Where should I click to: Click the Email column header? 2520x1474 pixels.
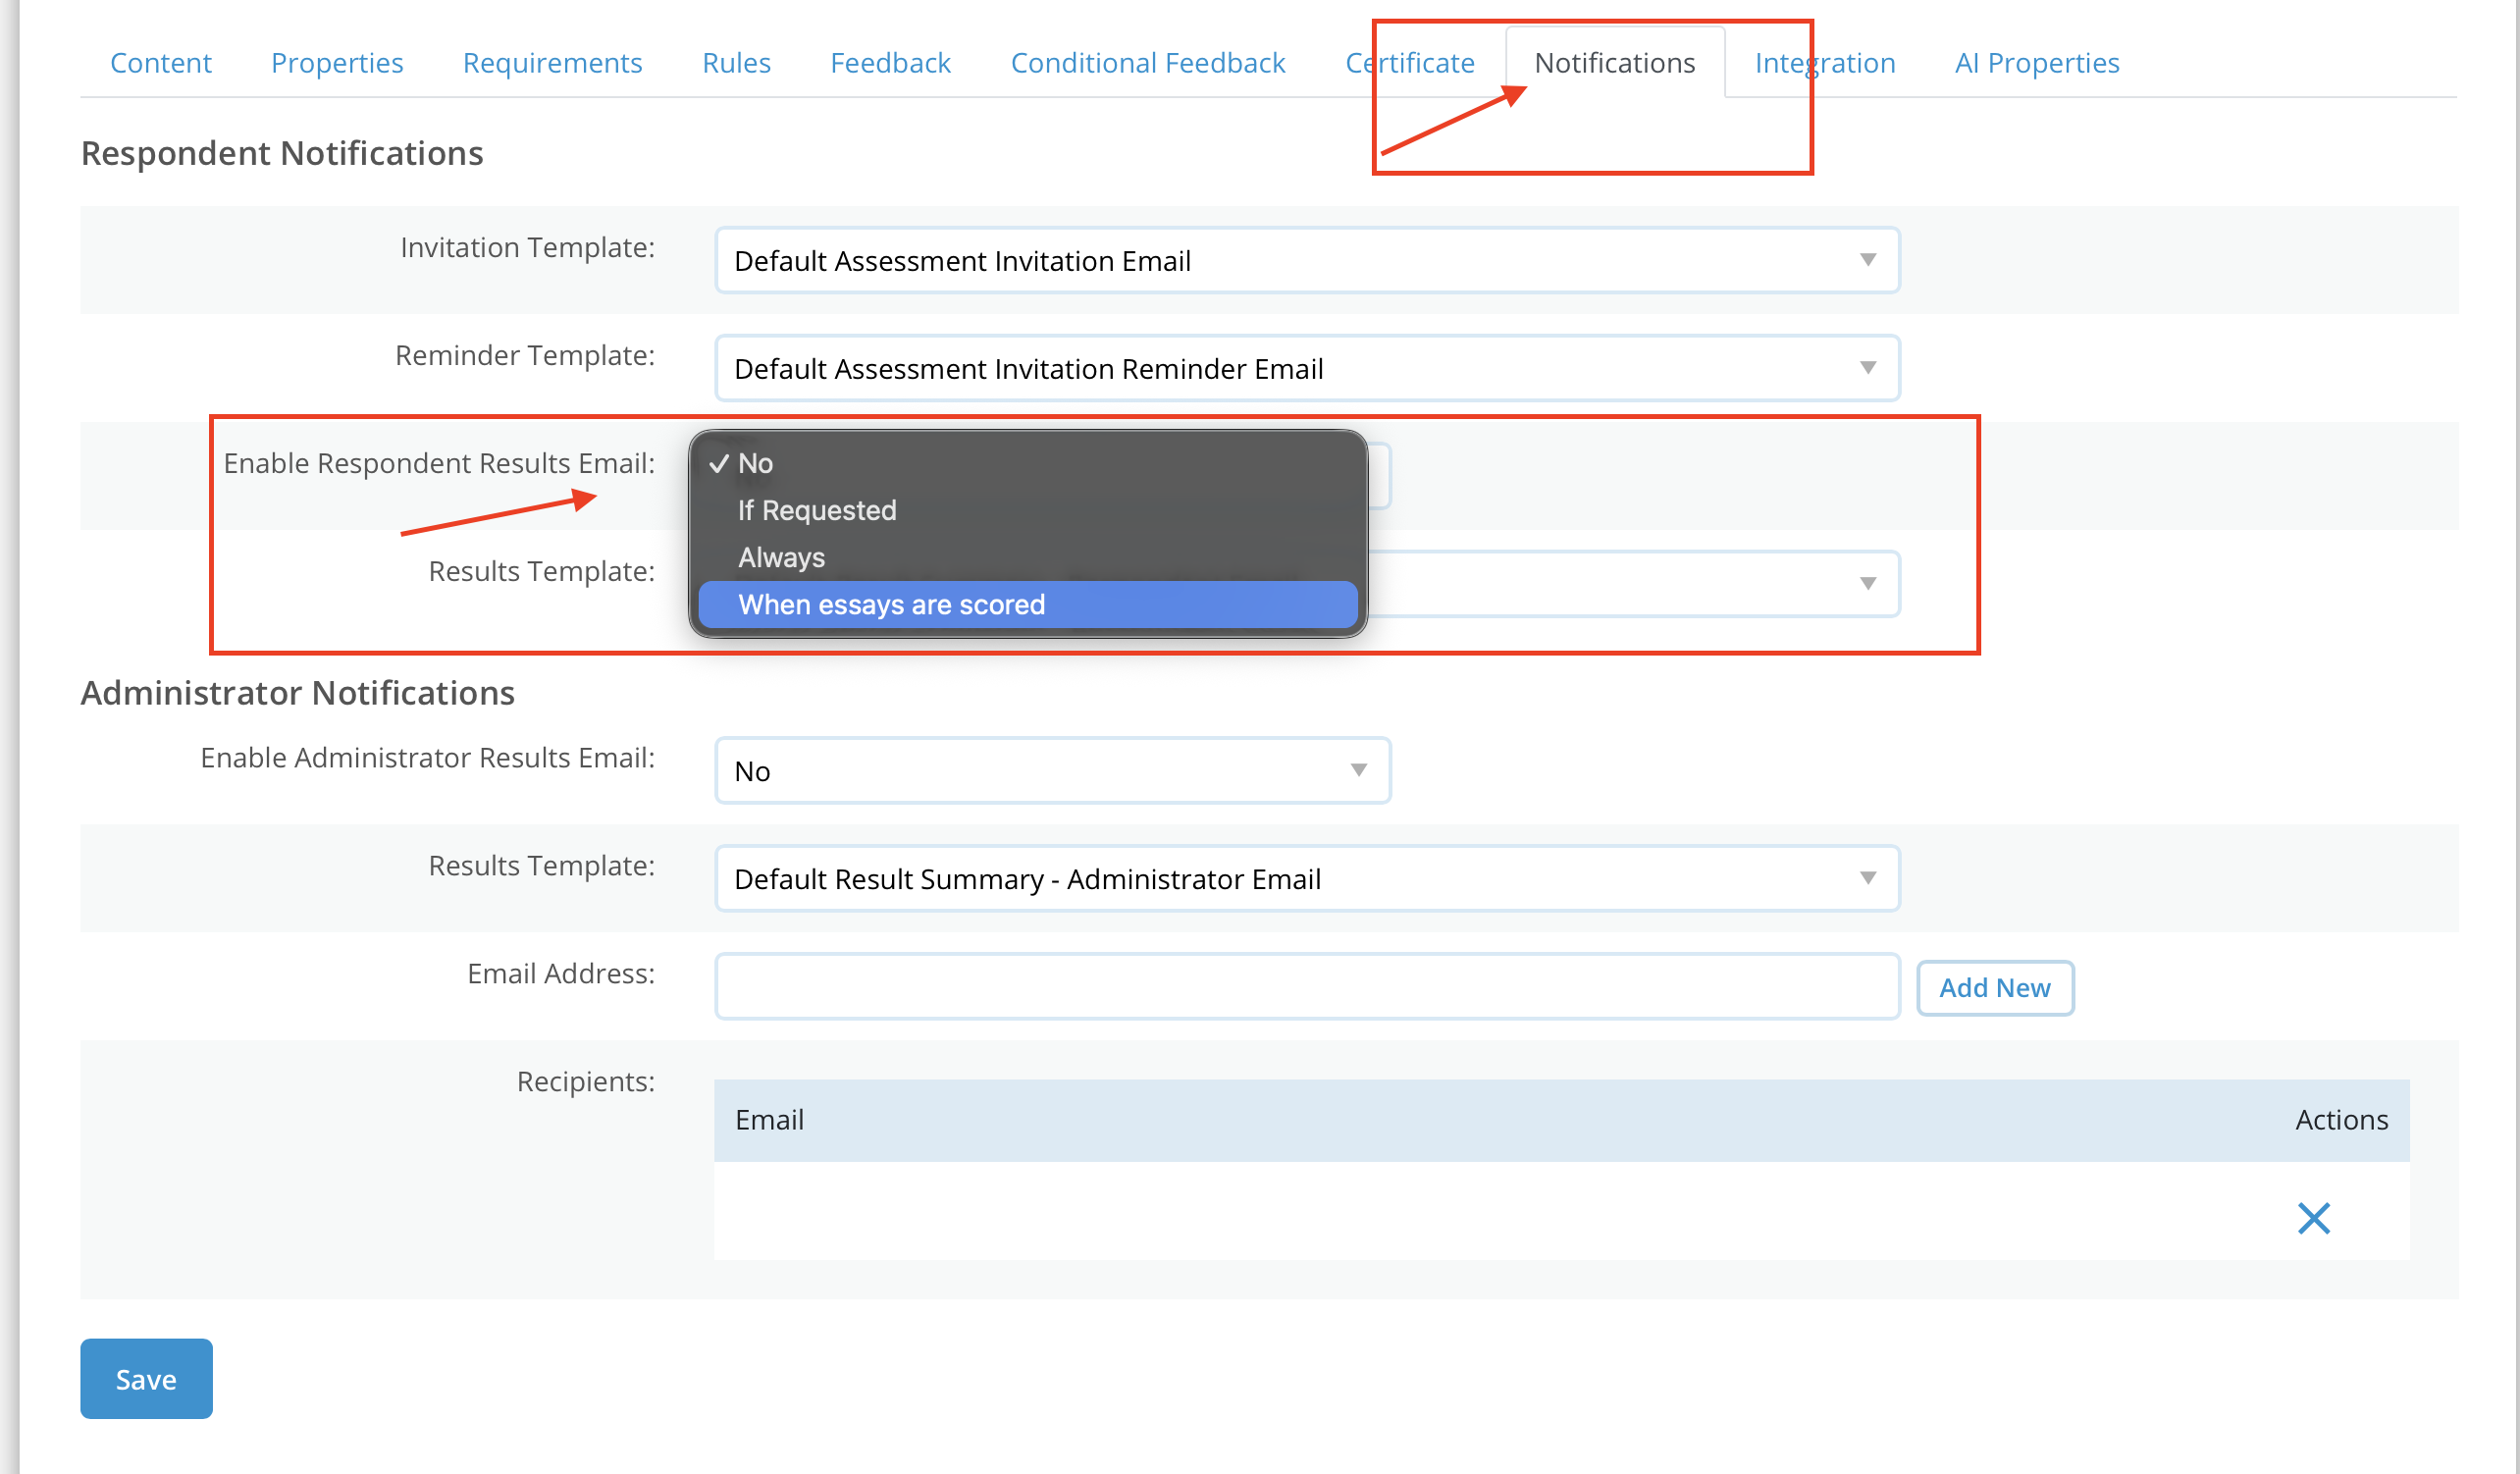[769, 1119]
